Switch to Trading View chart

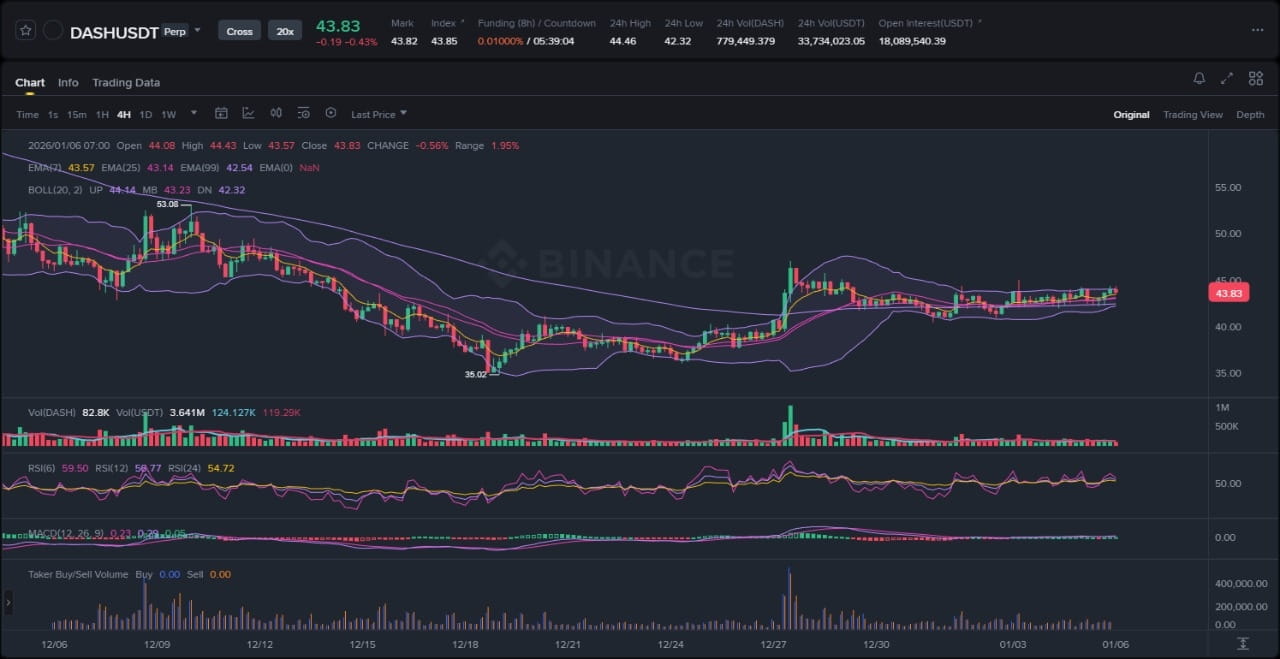(x=1192, y=115)
